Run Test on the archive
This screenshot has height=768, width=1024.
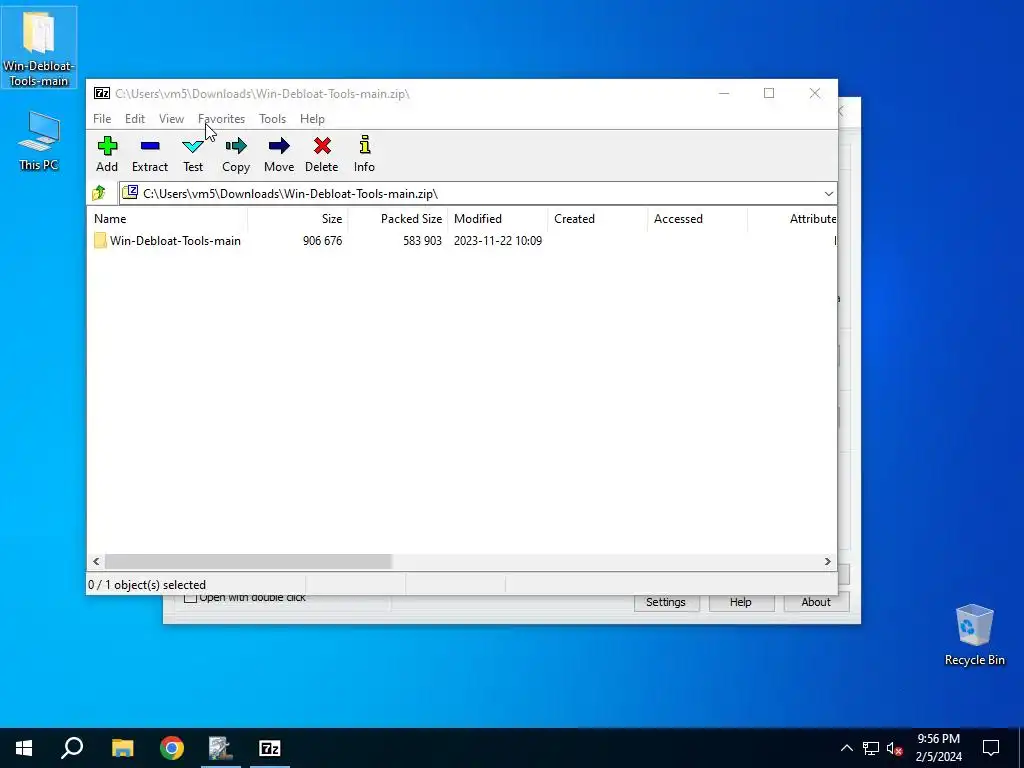[193, 154]
